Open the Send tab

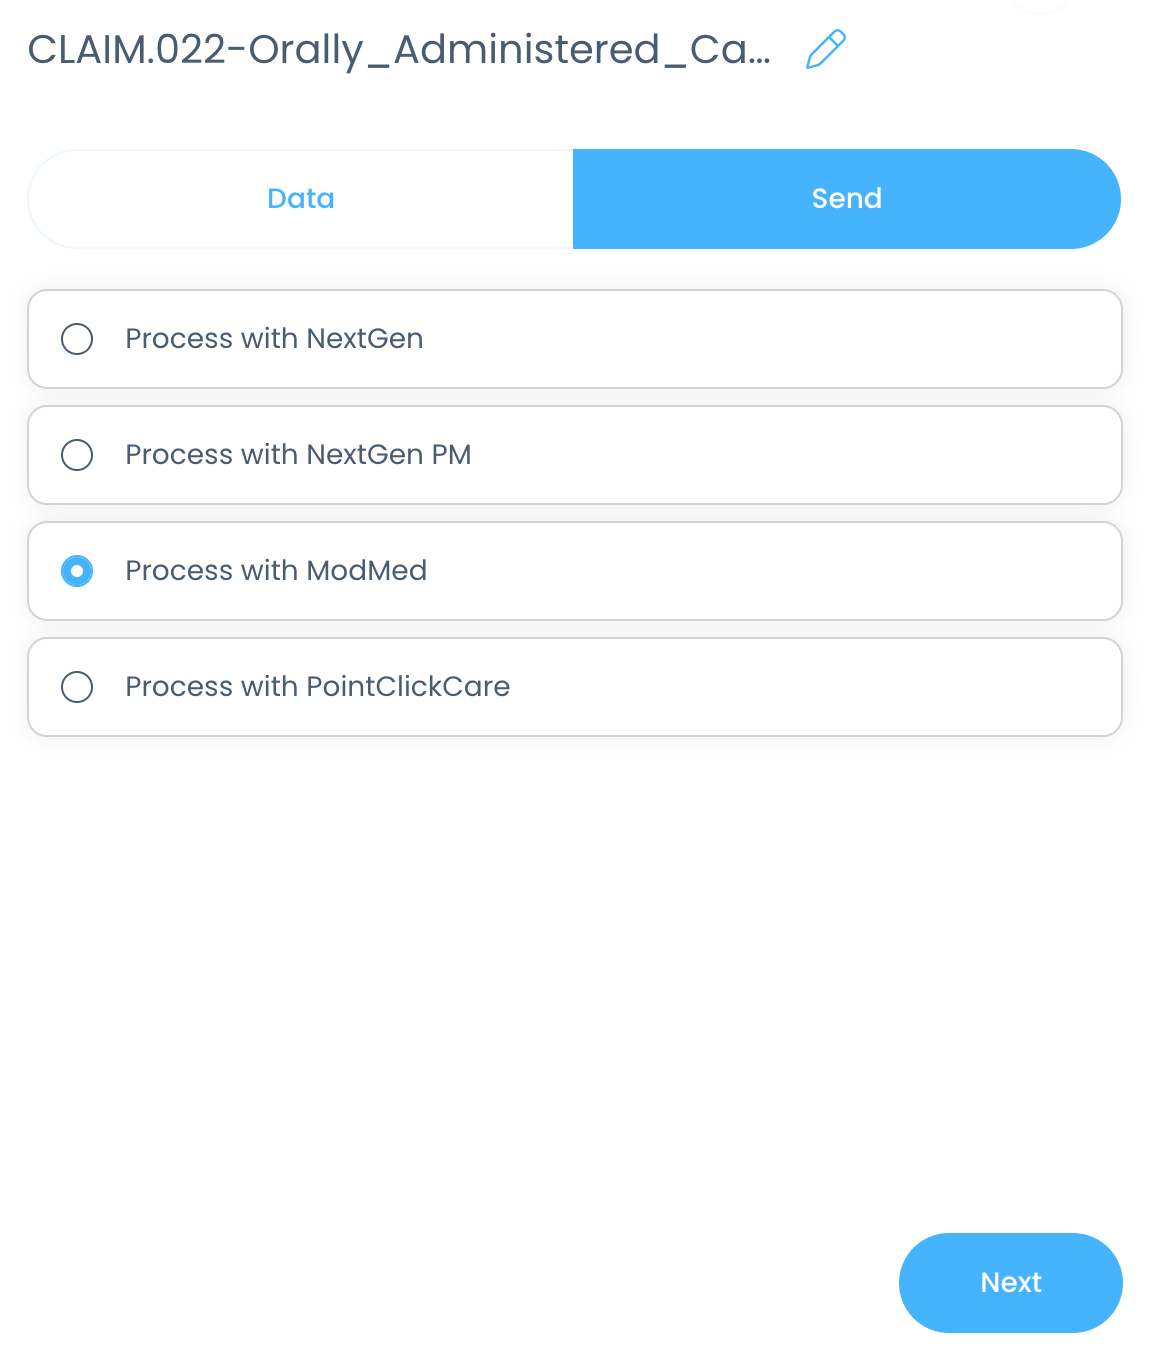tap(846, 199)
